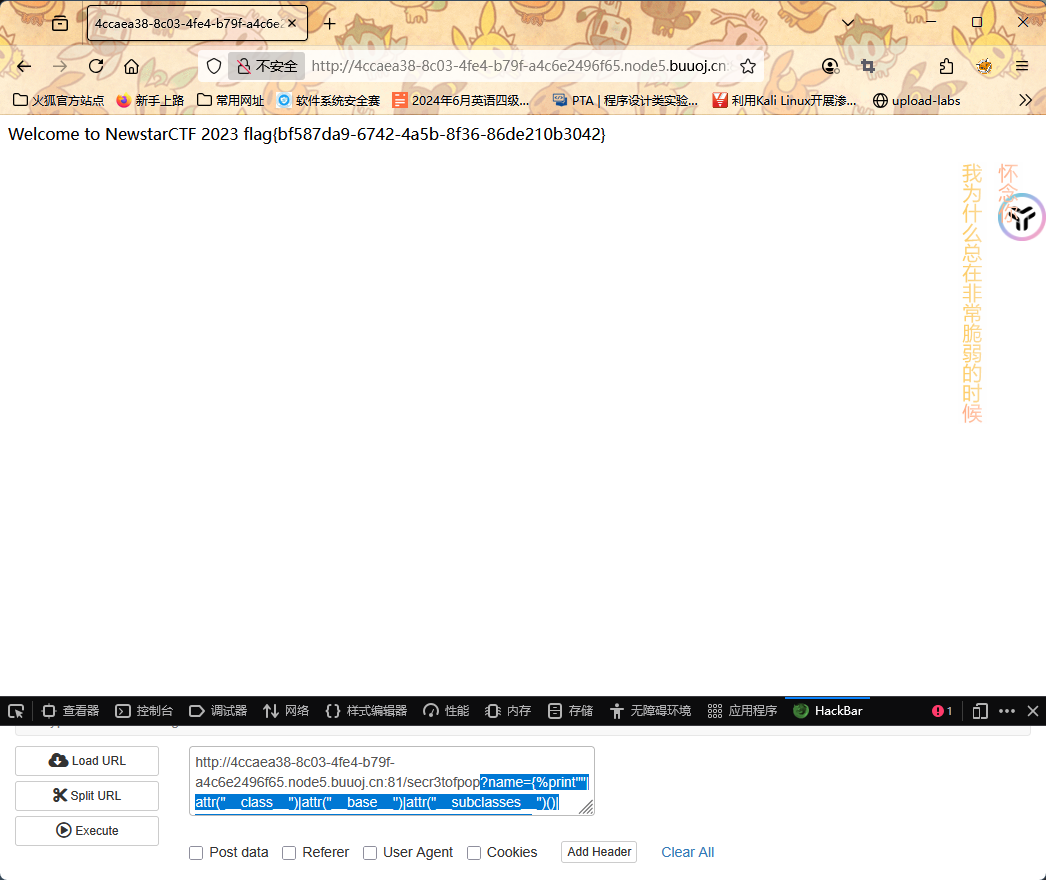Click the screenshot crop toolbar icon
The image size is (1046, 880).
tap(868, 66)
